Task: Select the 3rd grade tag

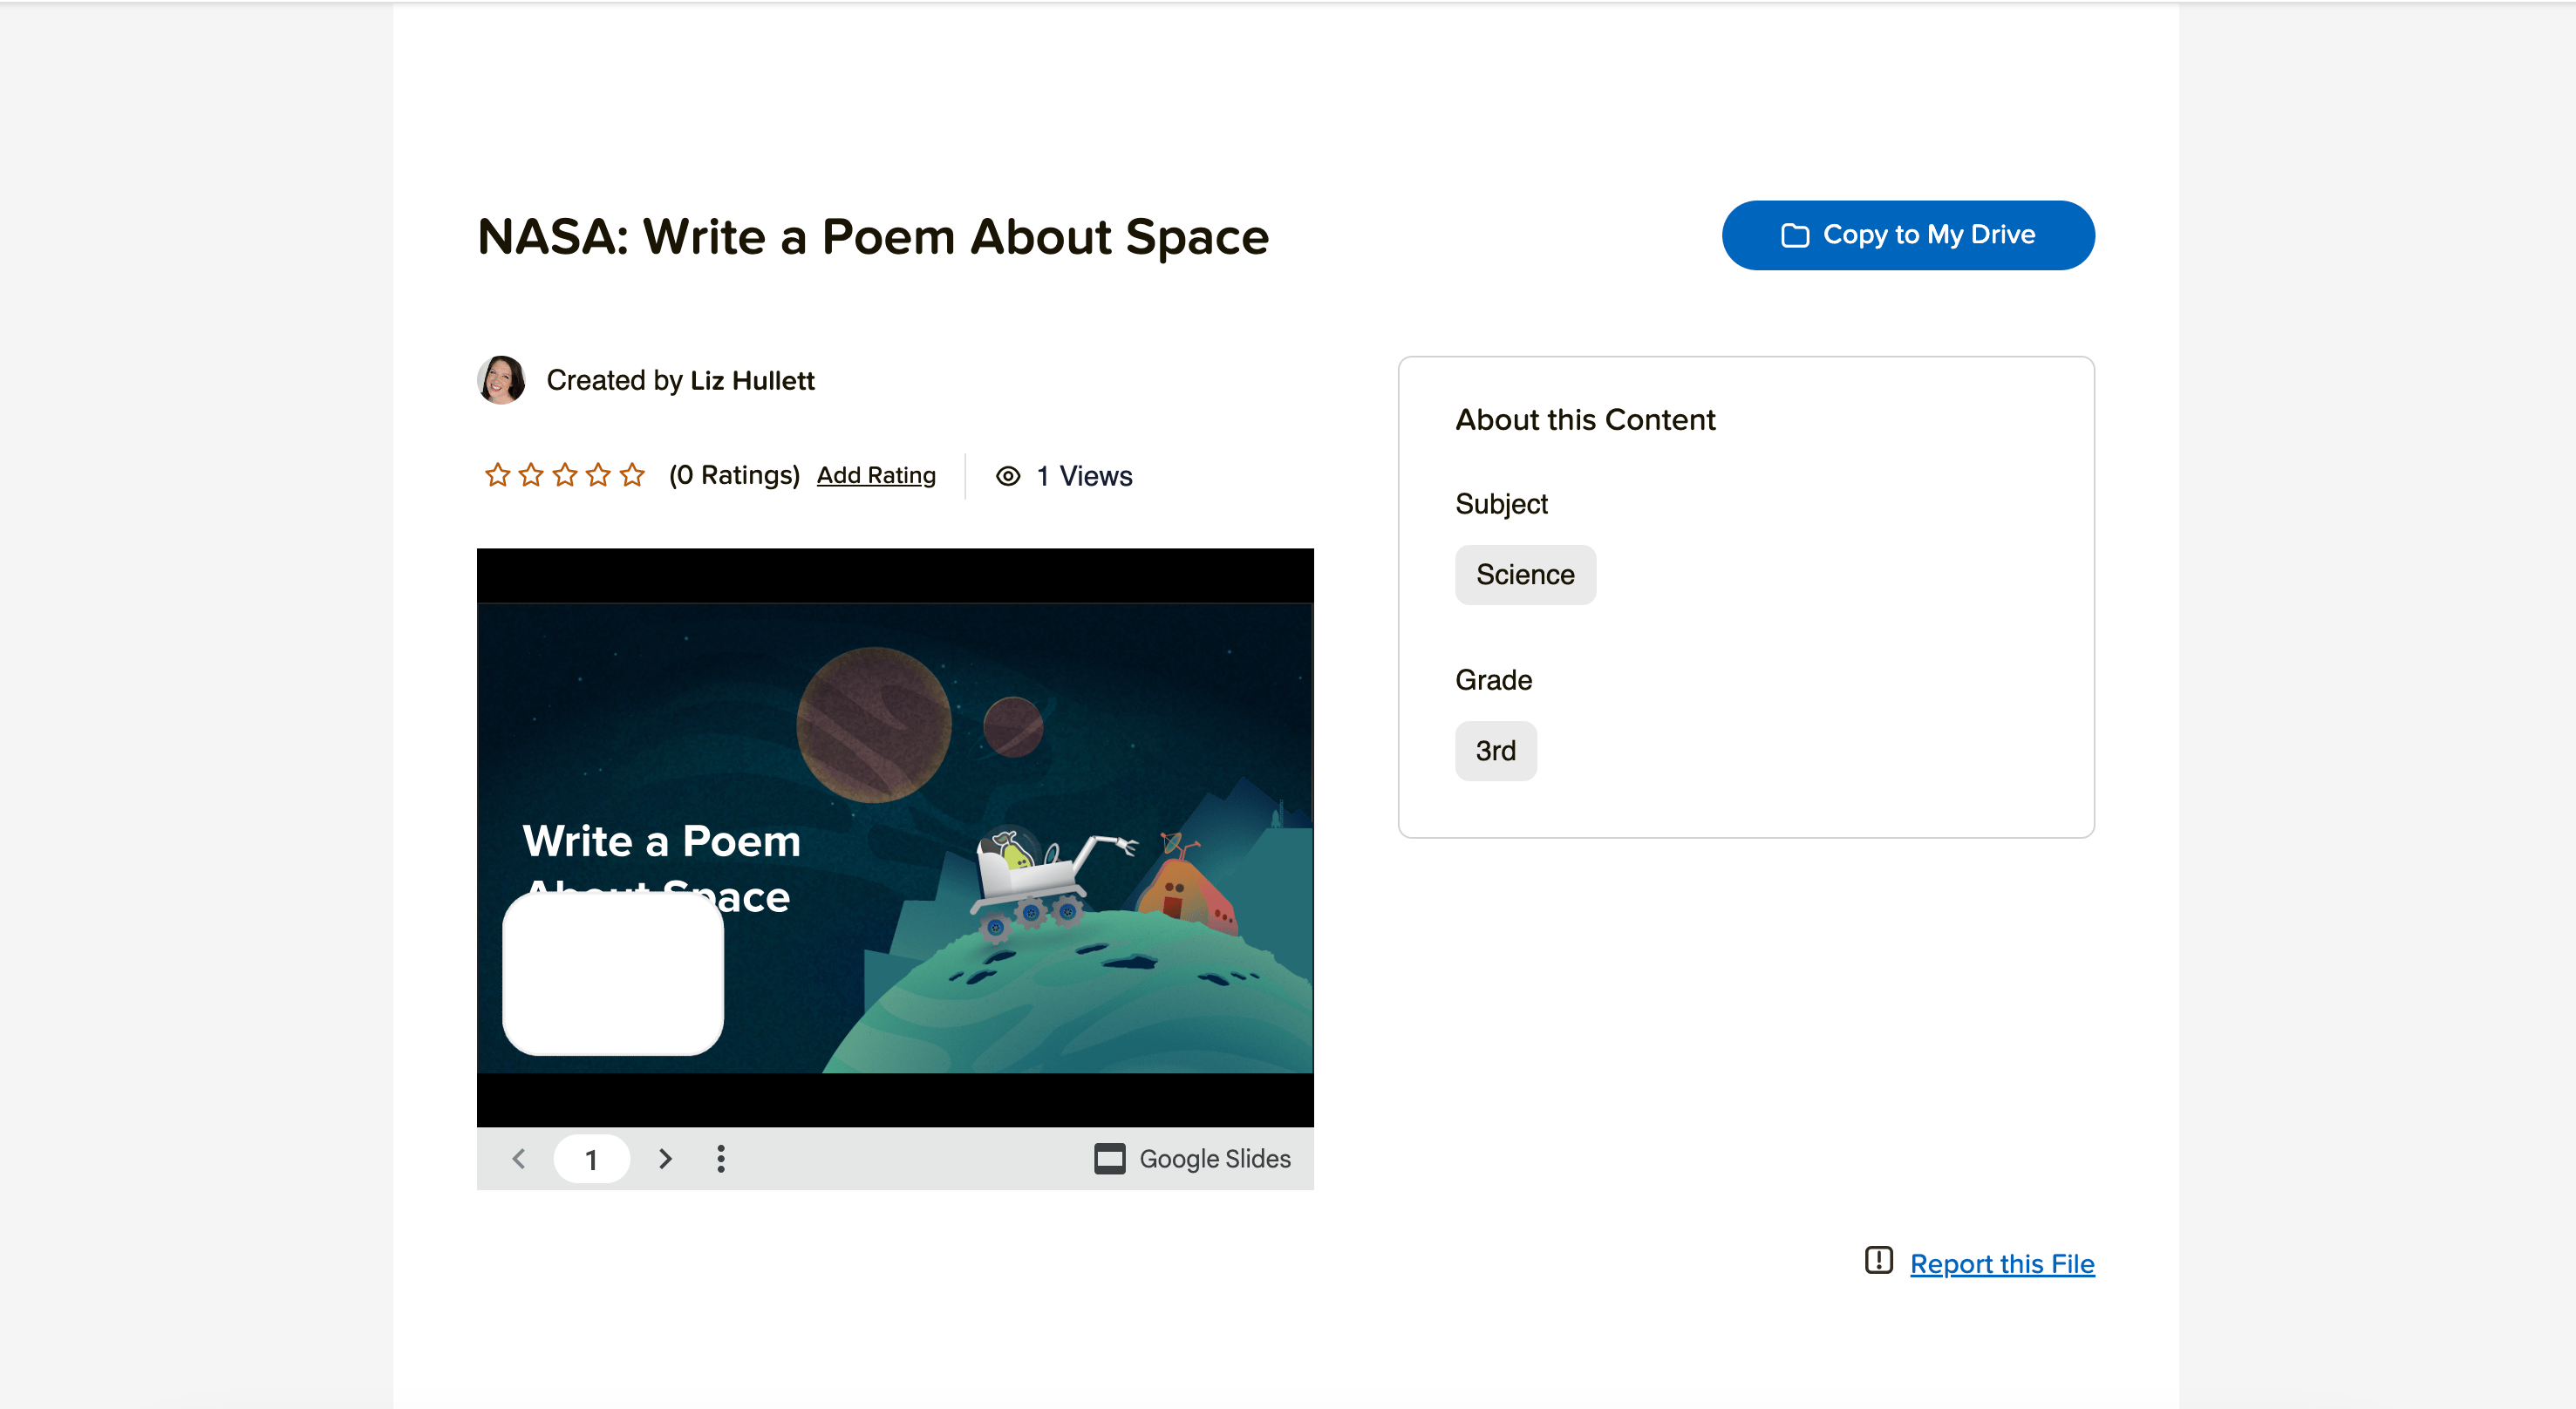Action: click(x=1496, y=751)
